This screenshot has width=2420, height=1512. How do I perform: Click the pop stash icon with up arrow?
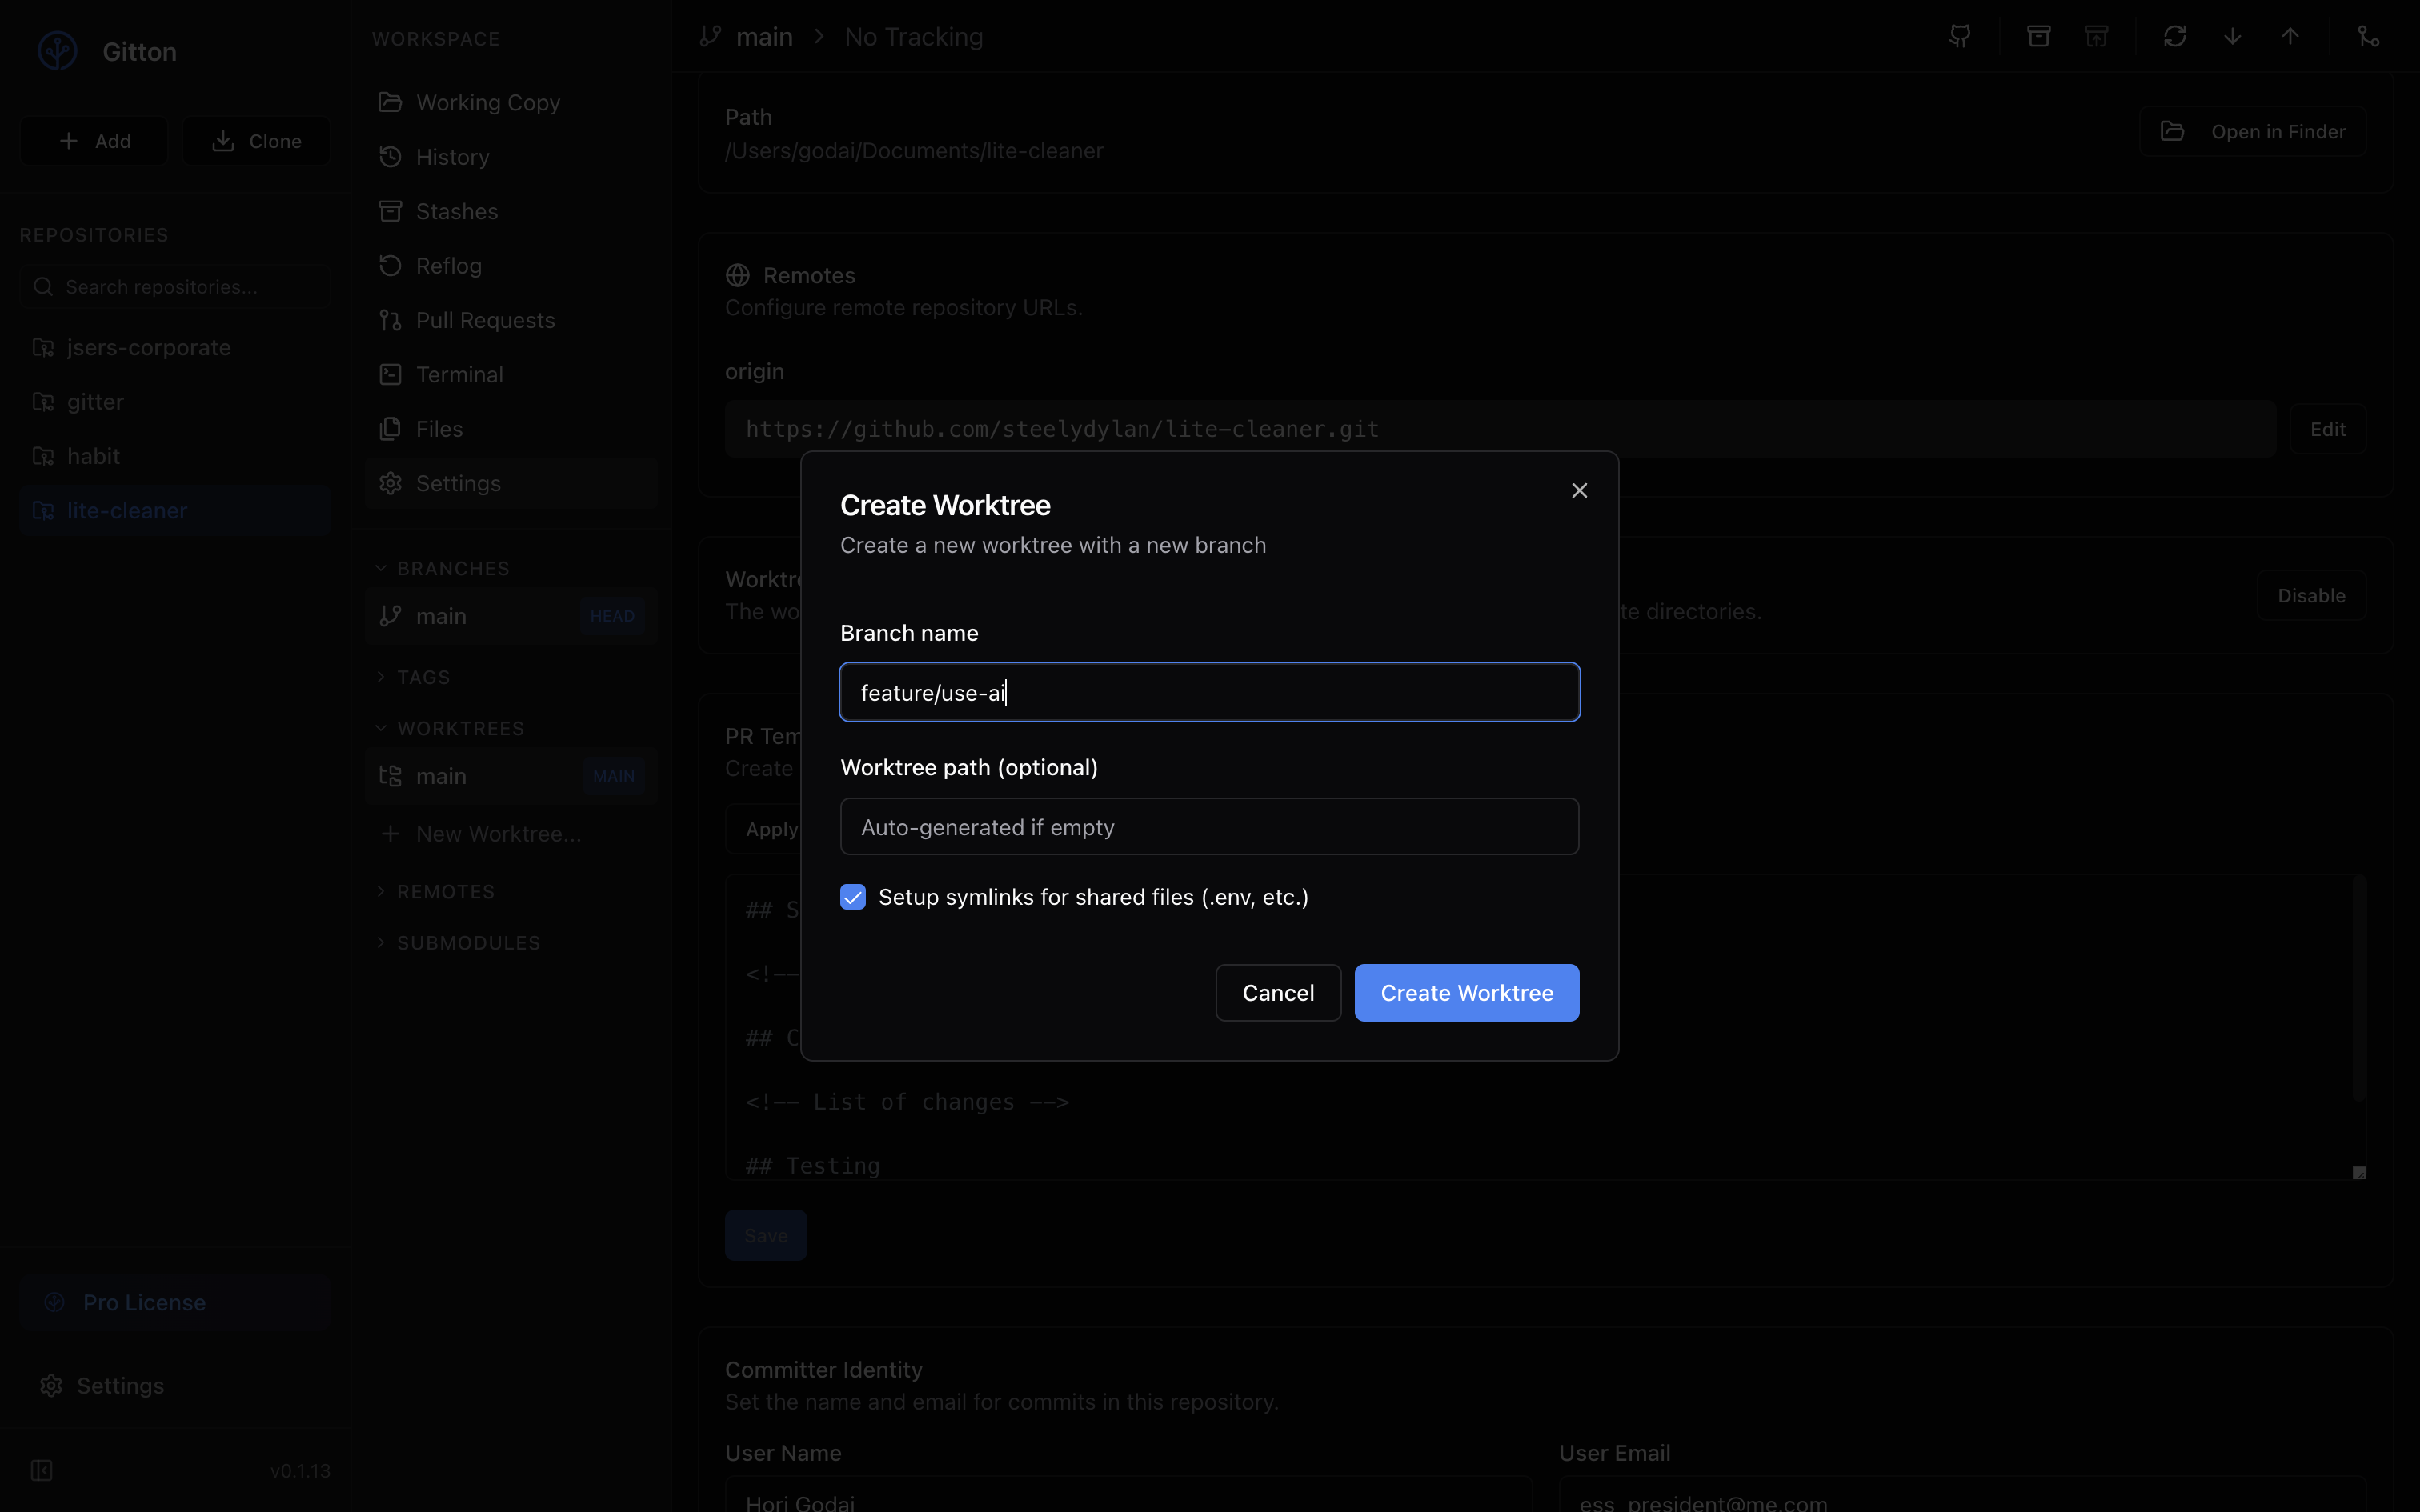pos(2096,37)
